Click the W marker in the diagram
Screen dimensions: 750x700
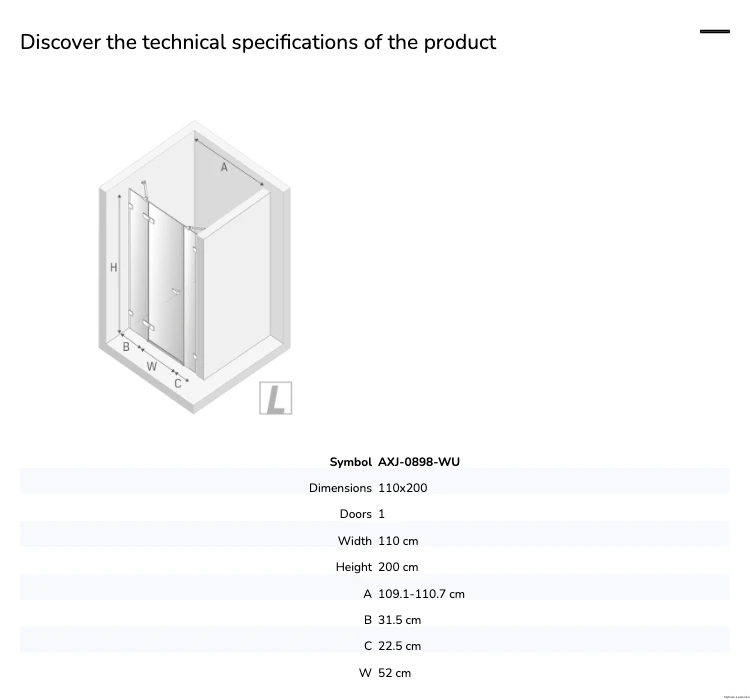pyautogui.click(x=152, y=367)
